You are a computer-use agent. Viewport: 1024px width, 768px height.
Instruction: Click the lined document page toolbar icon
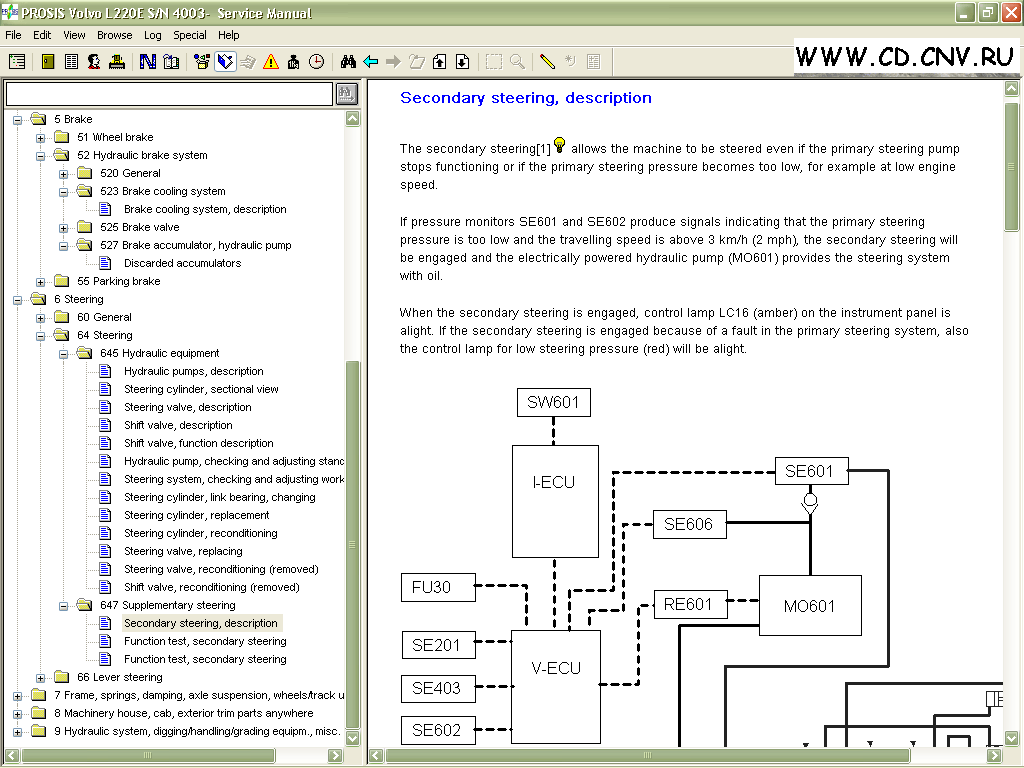coord(71,62)
